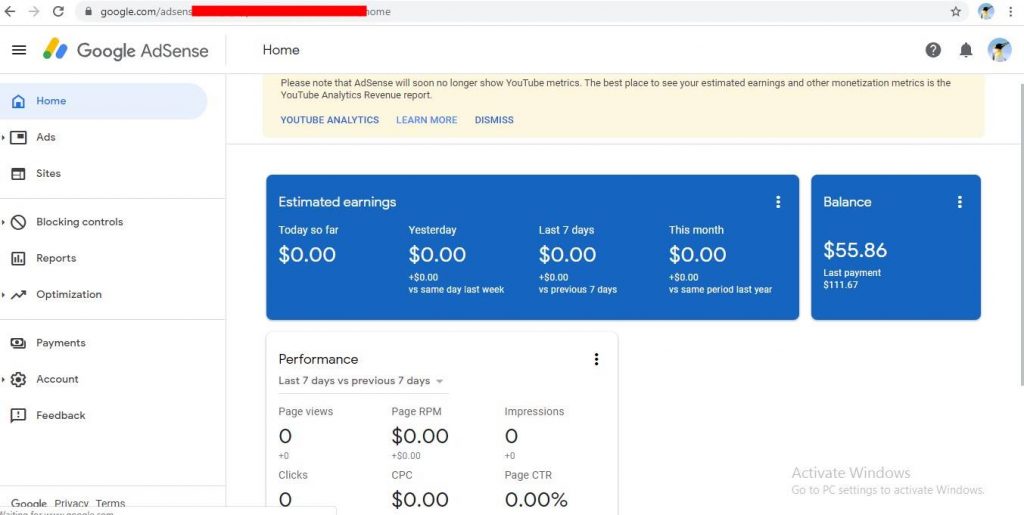Click the Yesterday earnings value

[437, 255]
